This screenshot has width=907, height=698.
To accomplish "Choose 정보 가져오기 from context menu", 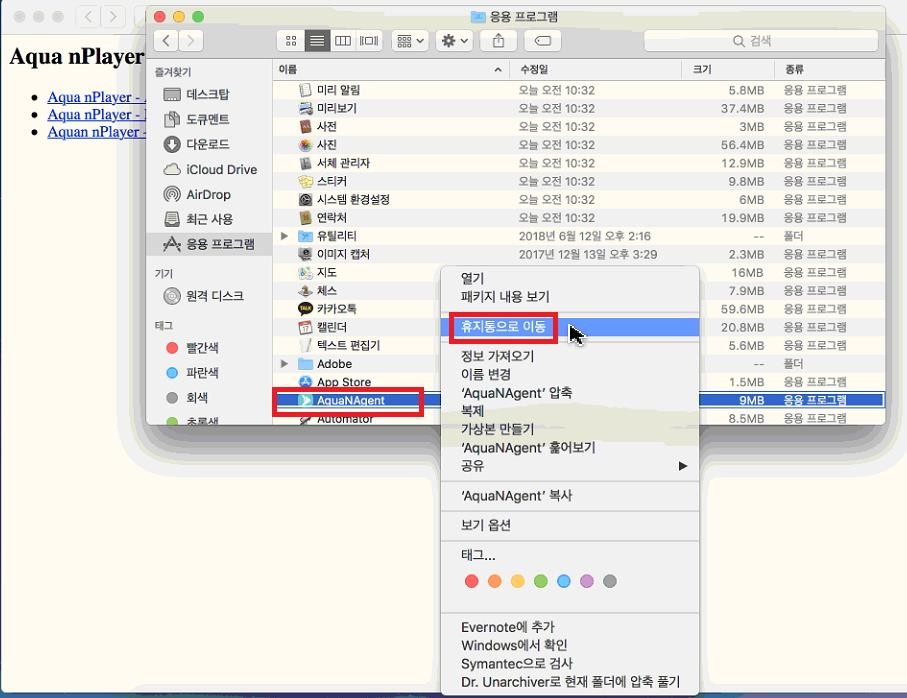I will click(570, 356).
